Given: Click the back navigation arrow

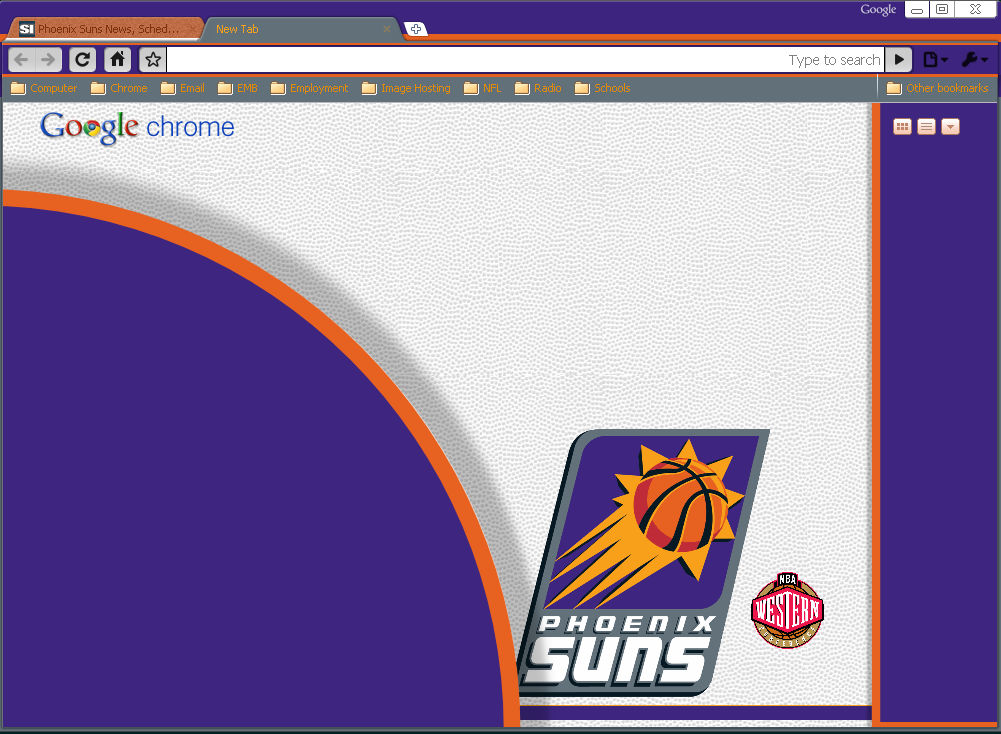Looking at the screenshot, I should [19, 59].
